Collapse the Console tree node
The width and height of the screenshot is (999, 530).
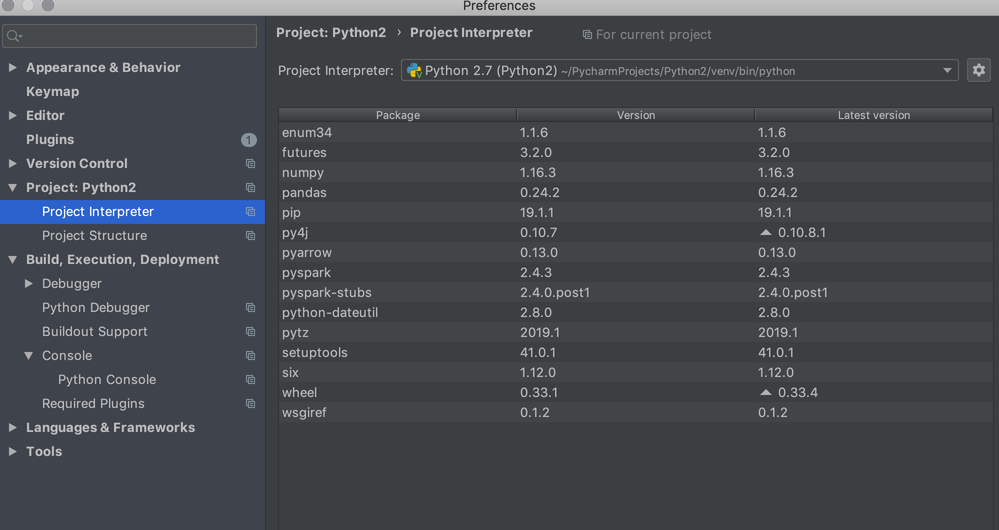29,356
